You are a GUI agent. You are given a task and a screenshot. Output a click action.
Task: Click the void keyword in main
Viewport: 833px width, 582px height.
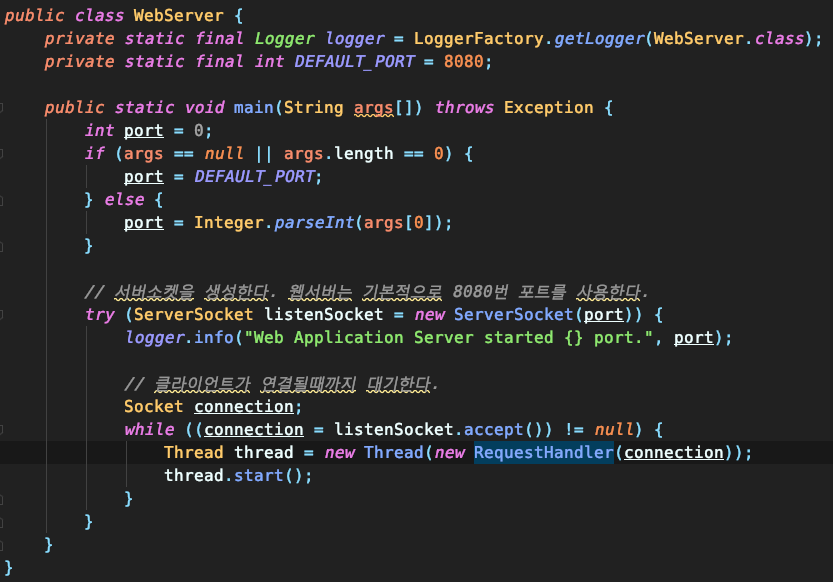pos(205,108)
